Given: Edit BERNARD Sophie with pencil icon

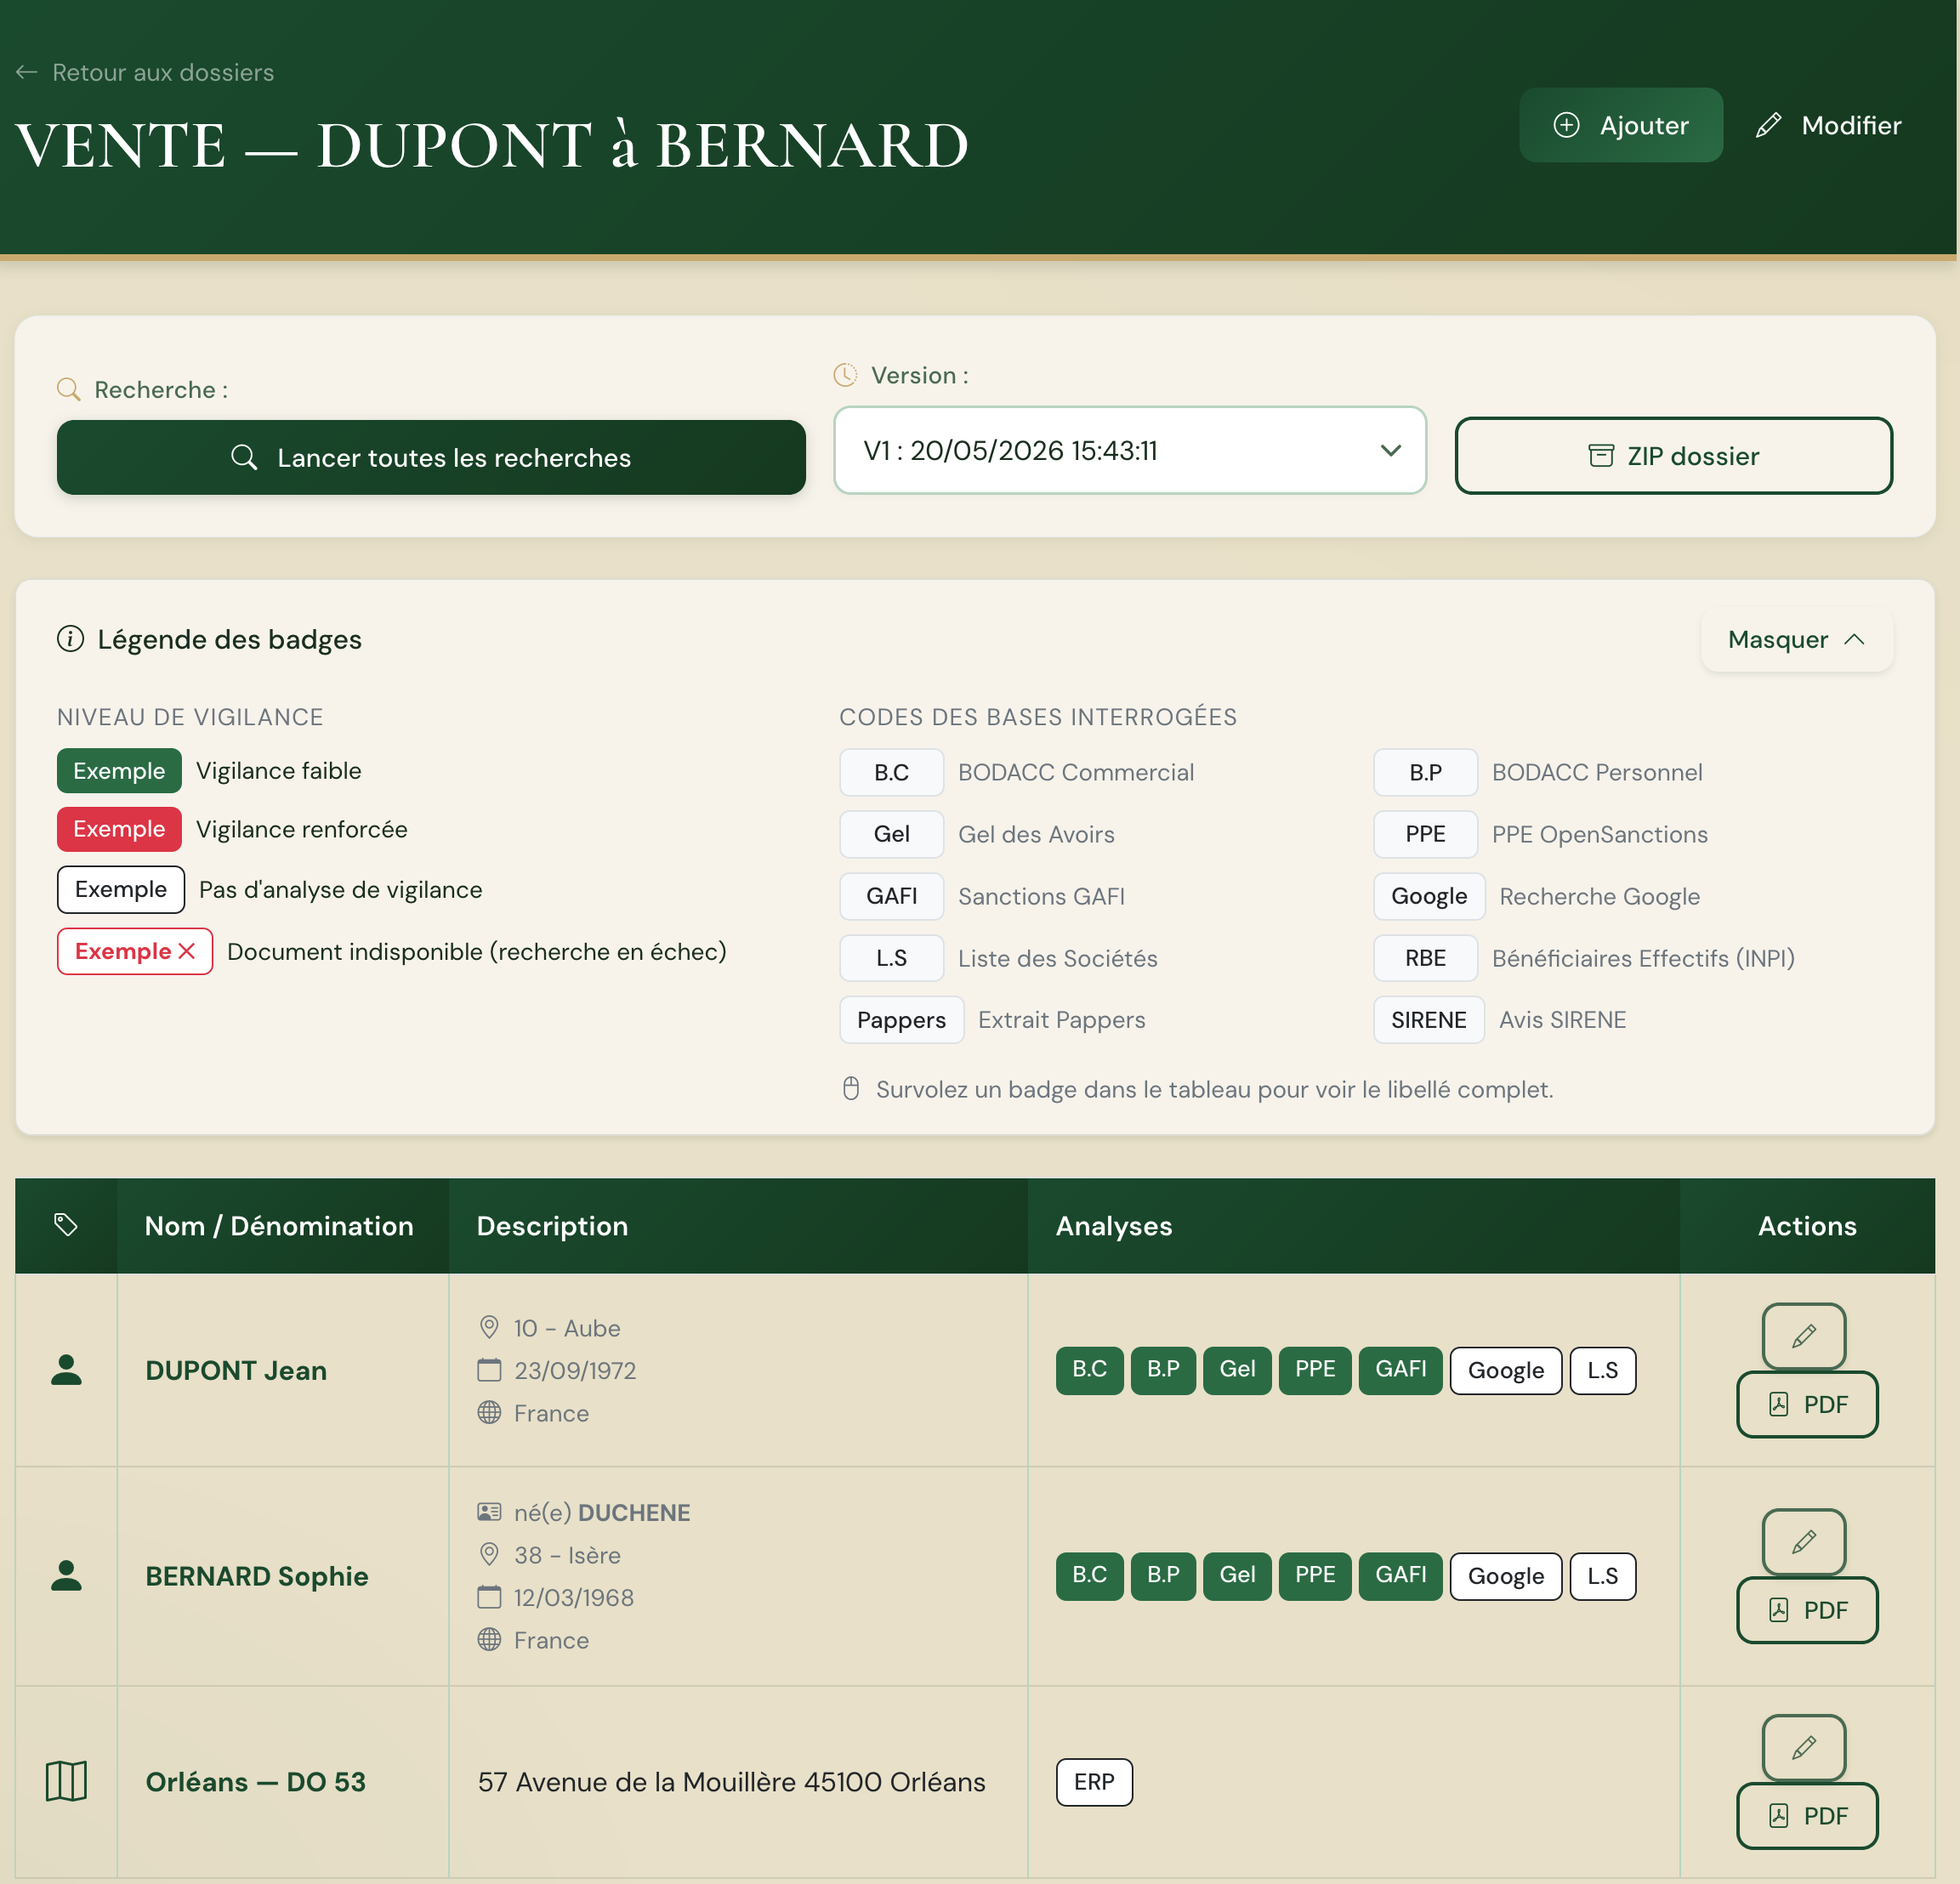Looking at the screenshot, I should coord(1803,1542).
